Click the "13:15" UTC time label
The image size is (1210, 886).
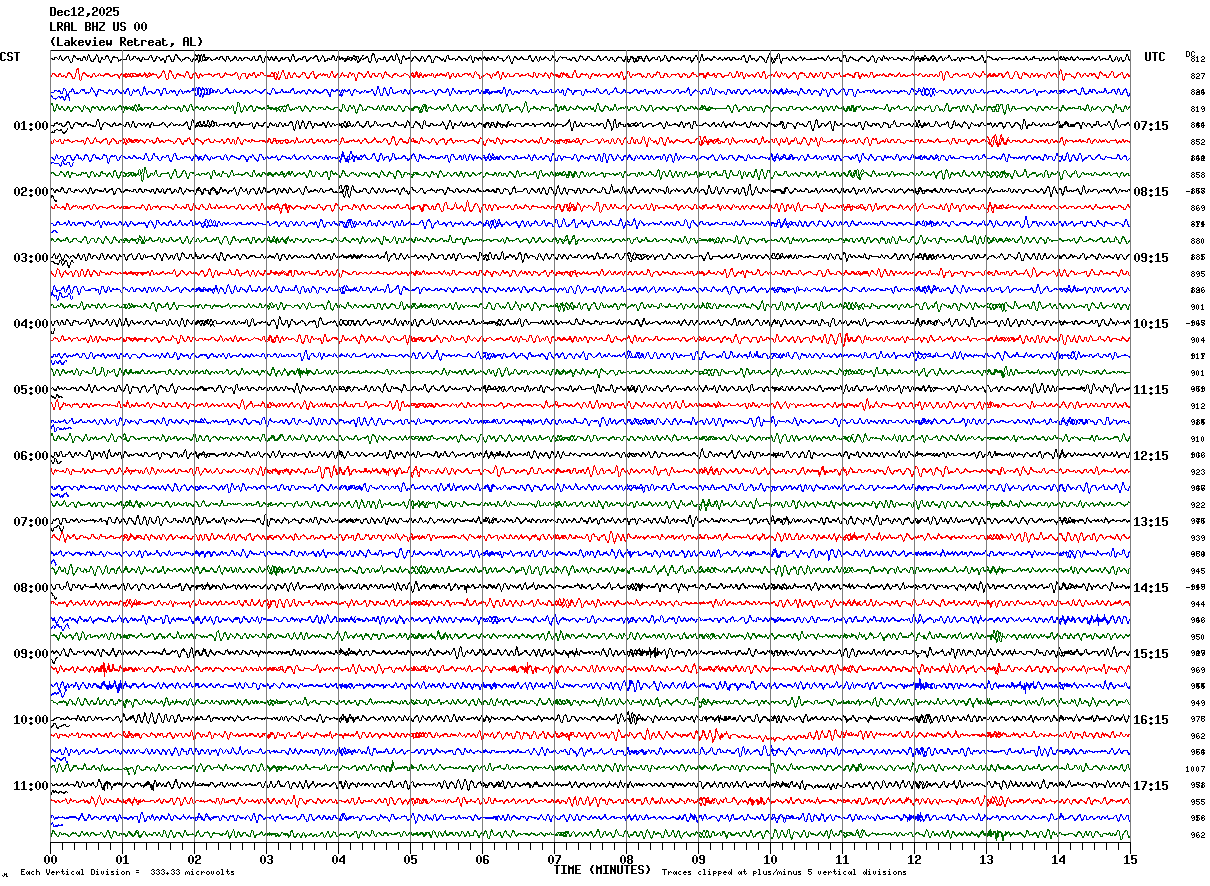pos(1151,522)
